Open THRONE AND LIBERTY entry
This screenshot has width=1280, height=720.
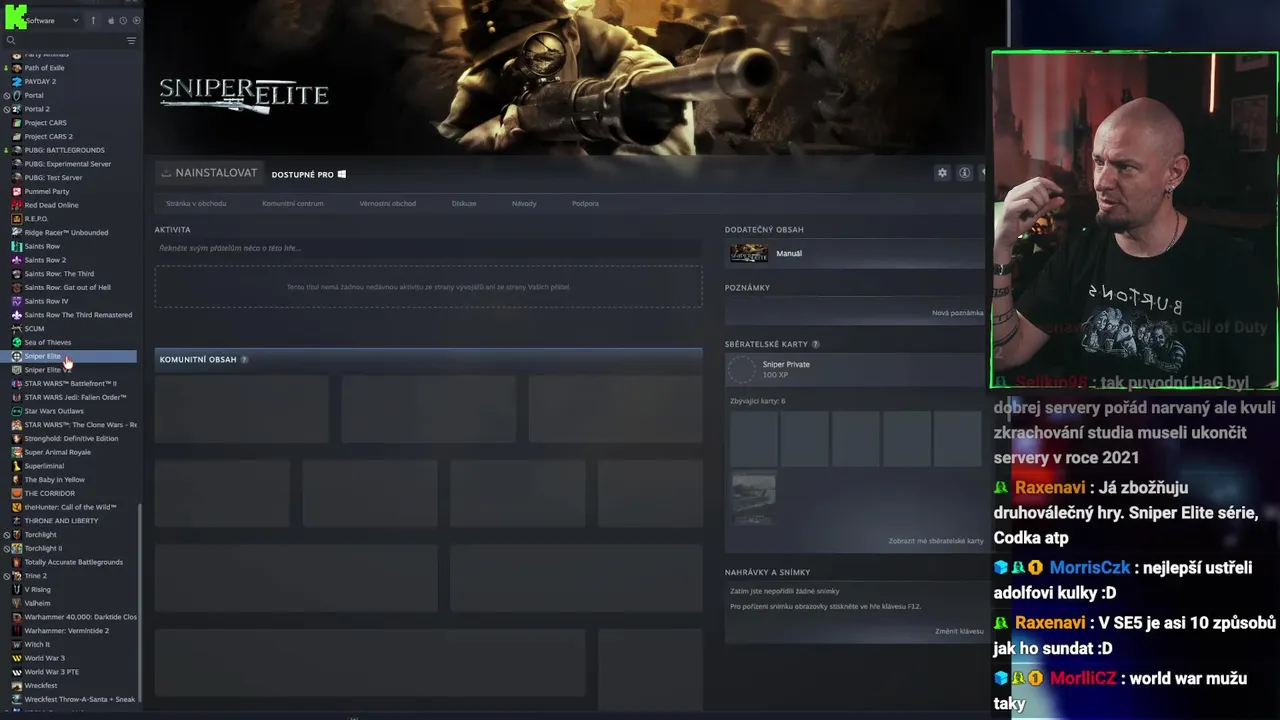(61, 521)
